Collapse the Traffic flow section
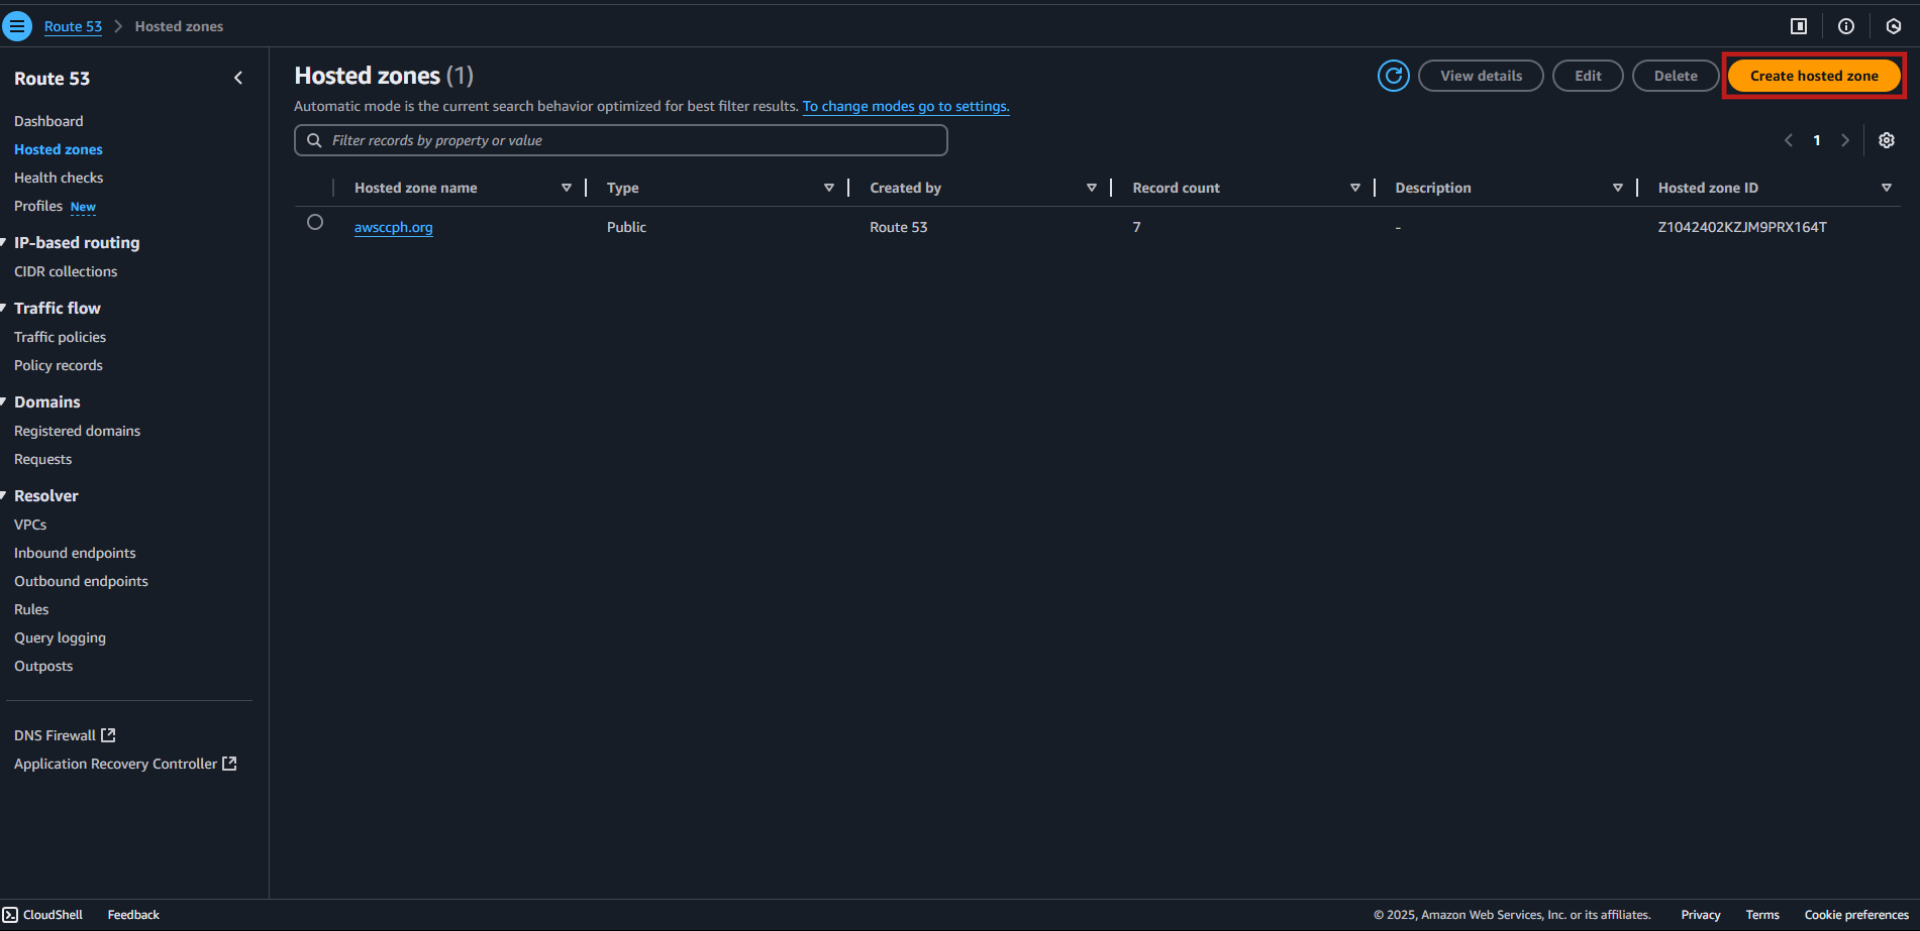Image resolution: width=1920 pixels, height=931 pixels. coord(4,308)
